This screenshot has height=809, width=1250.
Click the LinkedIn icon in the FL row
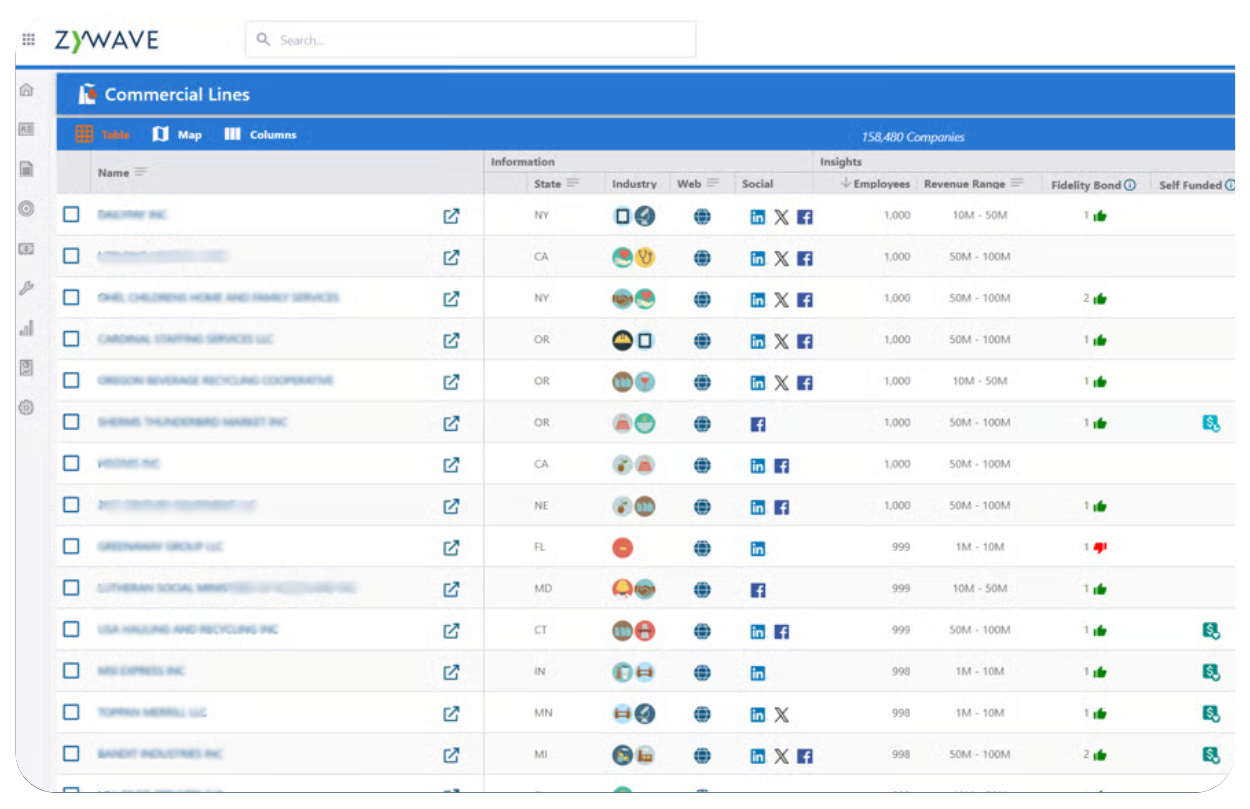[758, 548]
